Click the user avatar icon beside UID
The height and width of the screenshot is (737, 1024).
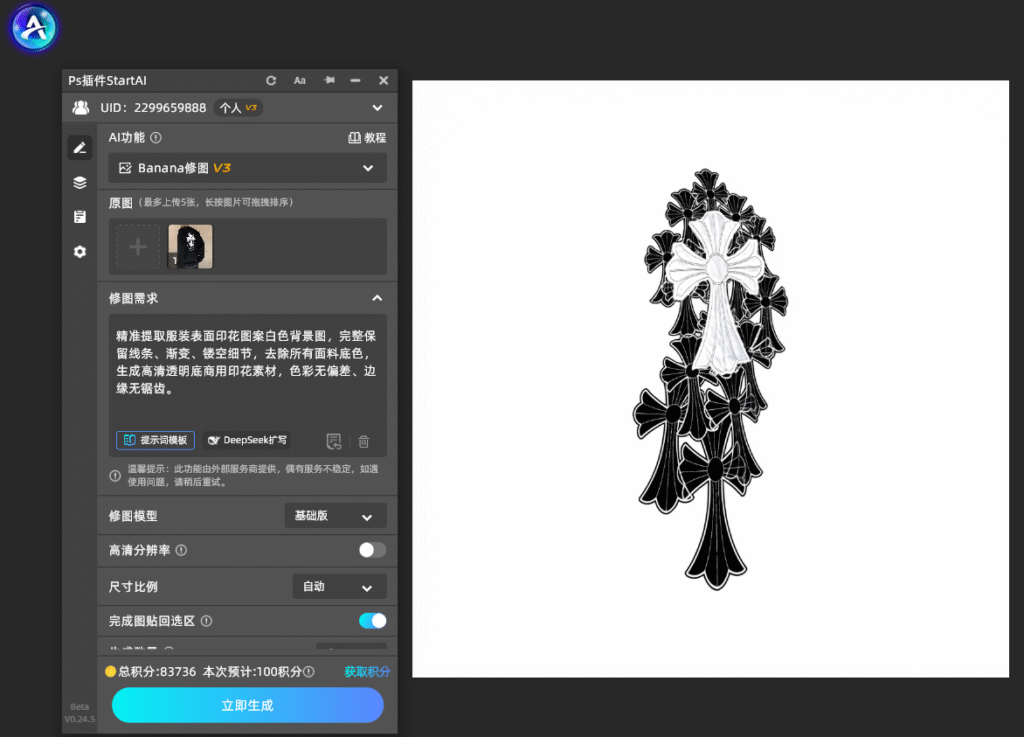click(81, 108)
